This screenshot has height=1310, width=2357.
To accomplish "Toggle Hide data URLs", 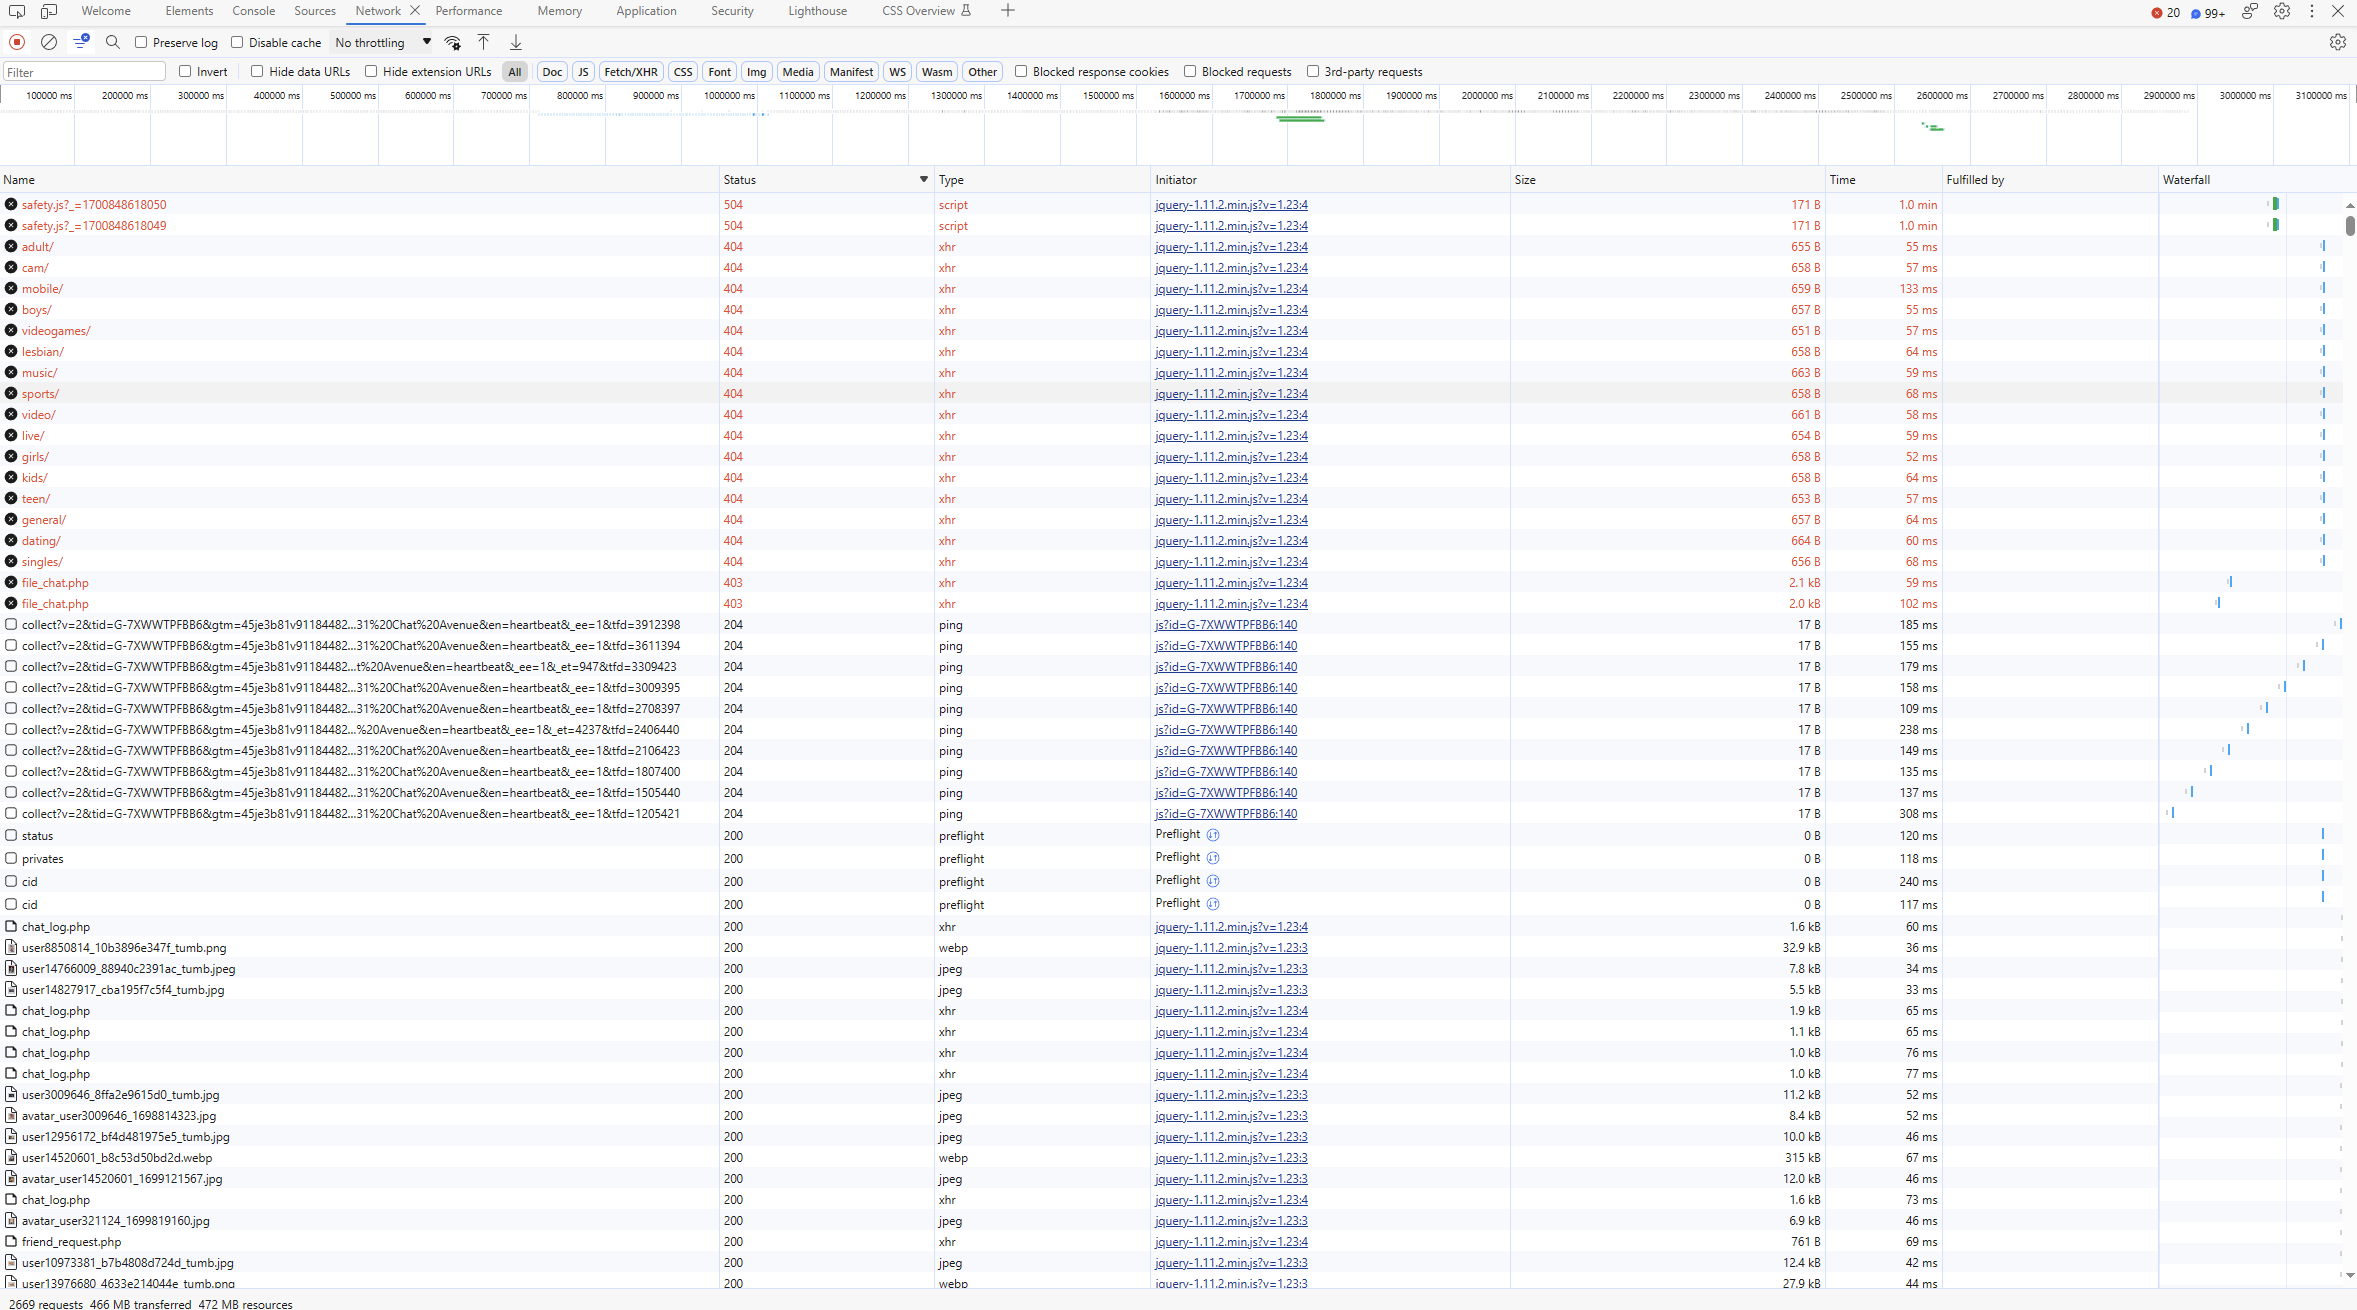I will pyautogui.click(x=257, y=71).
